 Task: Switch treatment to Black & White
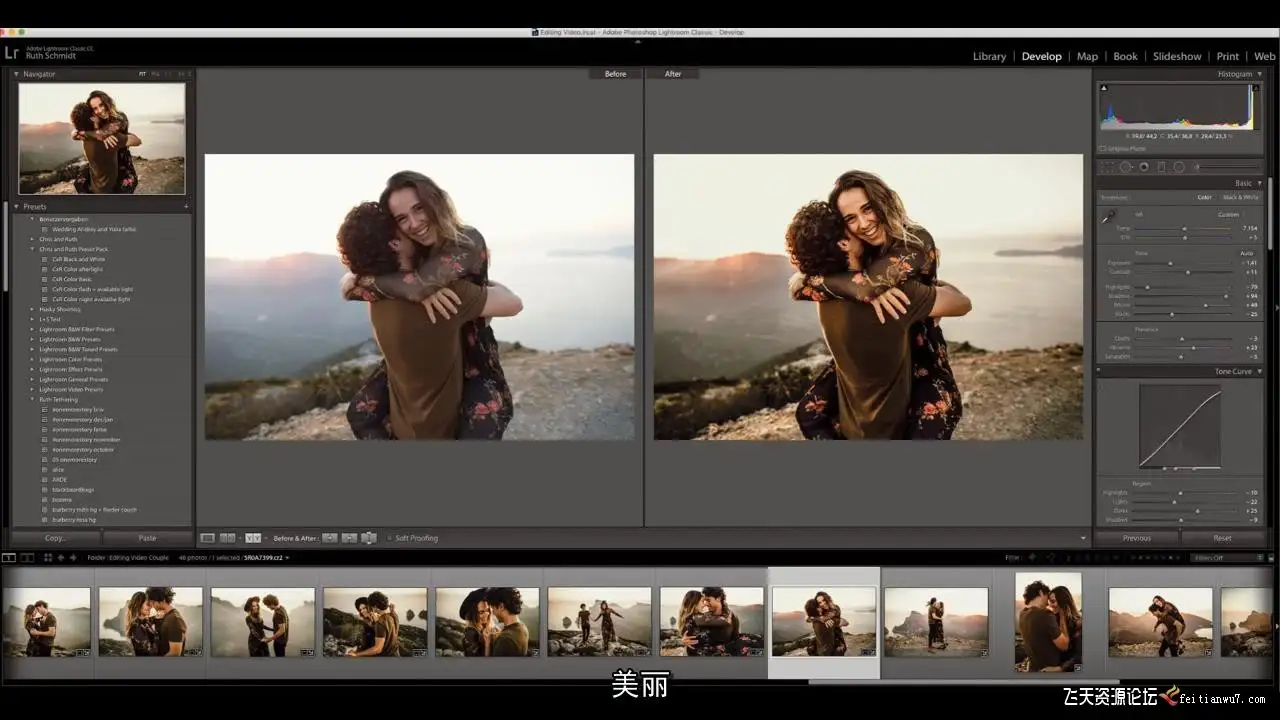click(x=1241, y=197)
